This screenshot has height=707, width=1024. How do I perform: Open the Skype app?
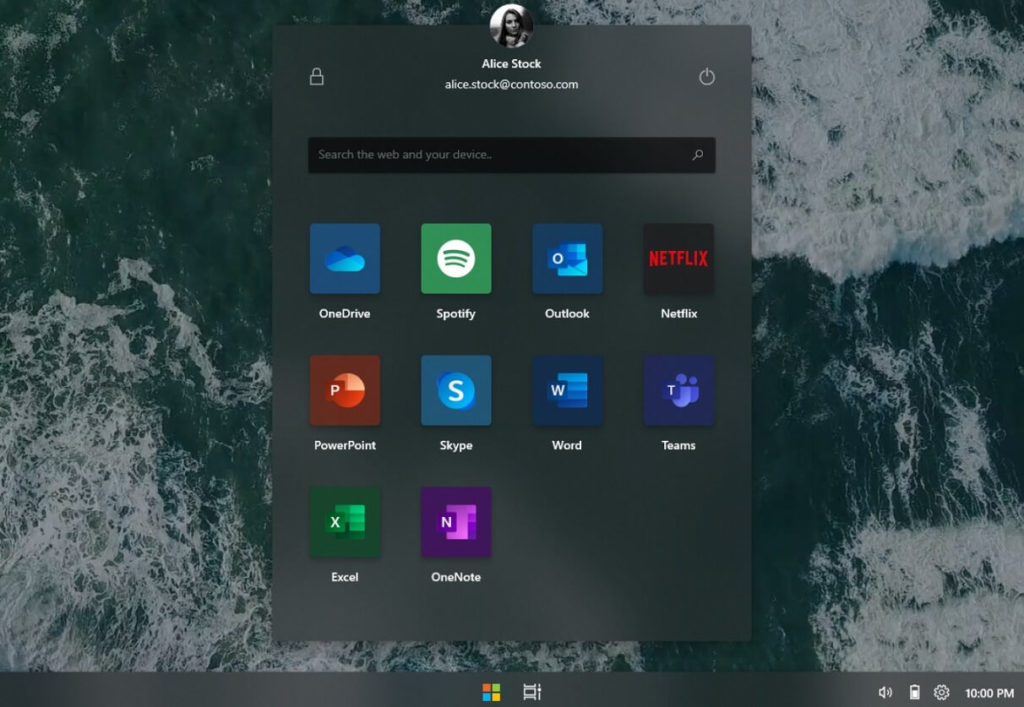click(455, 390)
